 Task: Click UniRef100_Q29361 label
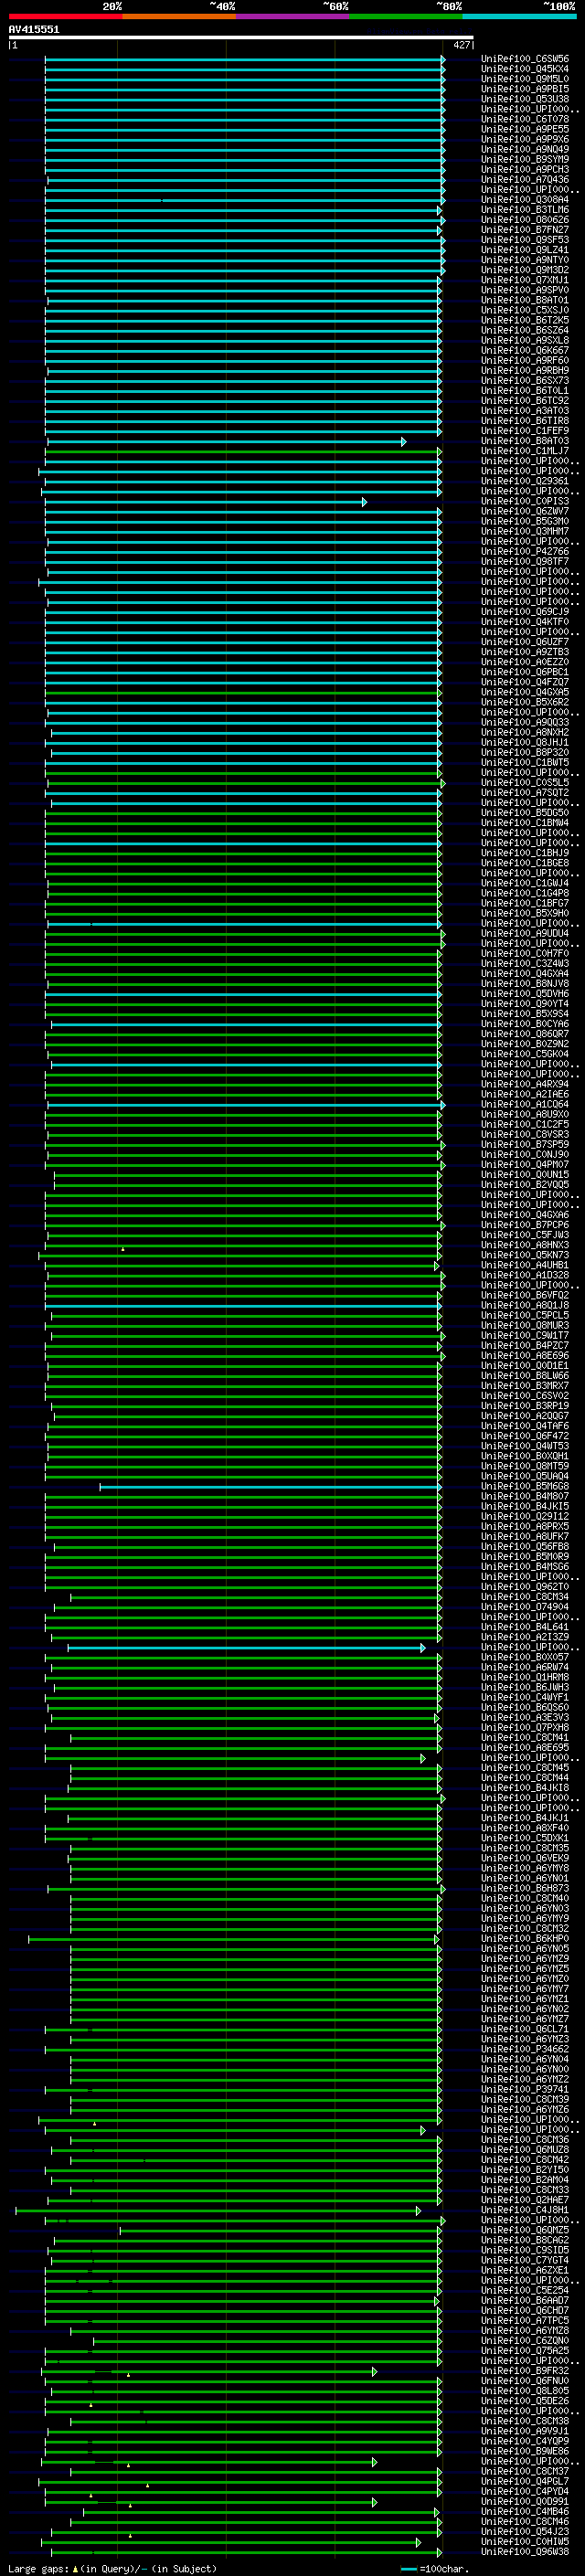[x=525, y=481]
